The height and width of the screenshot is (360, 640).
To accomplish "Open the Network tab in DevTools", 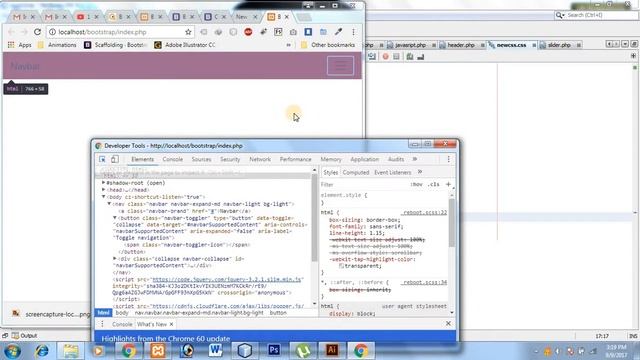I will (260, 159).
